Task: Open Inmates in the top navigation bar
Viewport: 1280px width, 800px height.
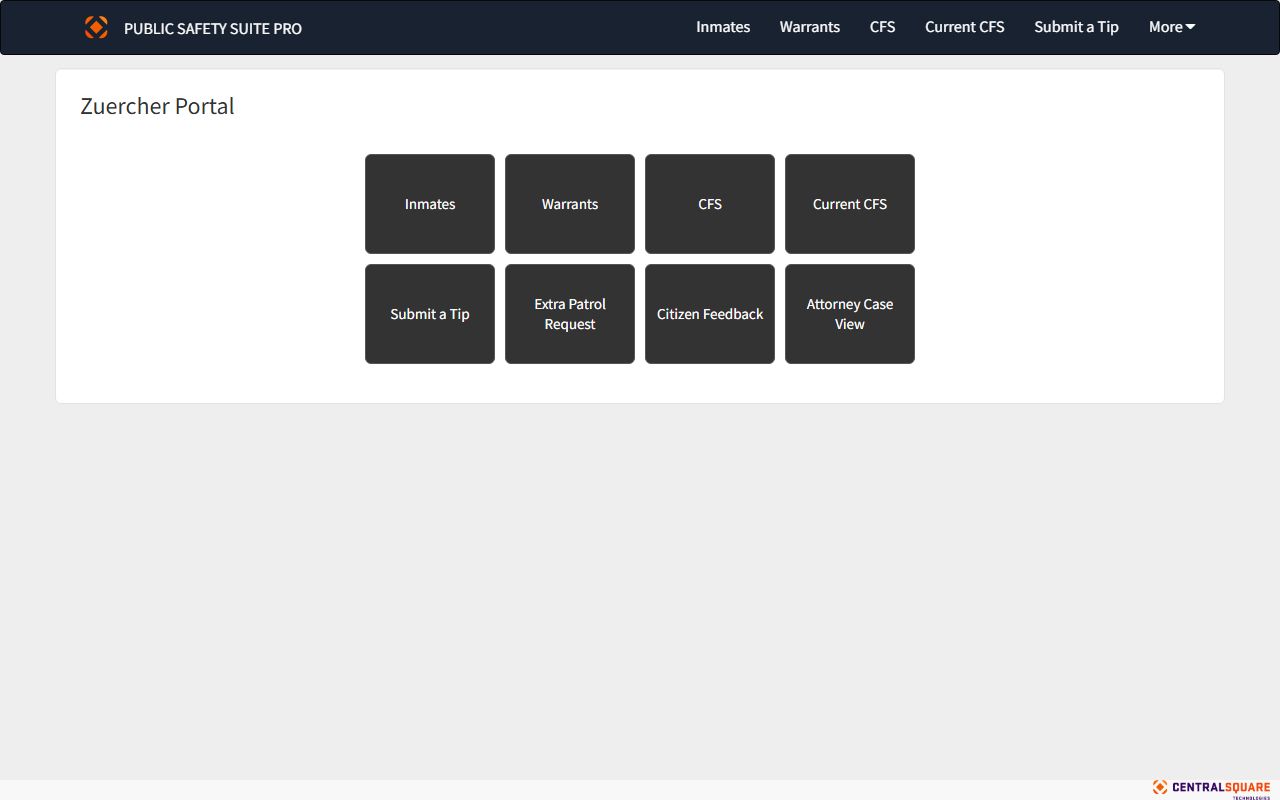Action: pyautogui.click(x=723, y=27)
